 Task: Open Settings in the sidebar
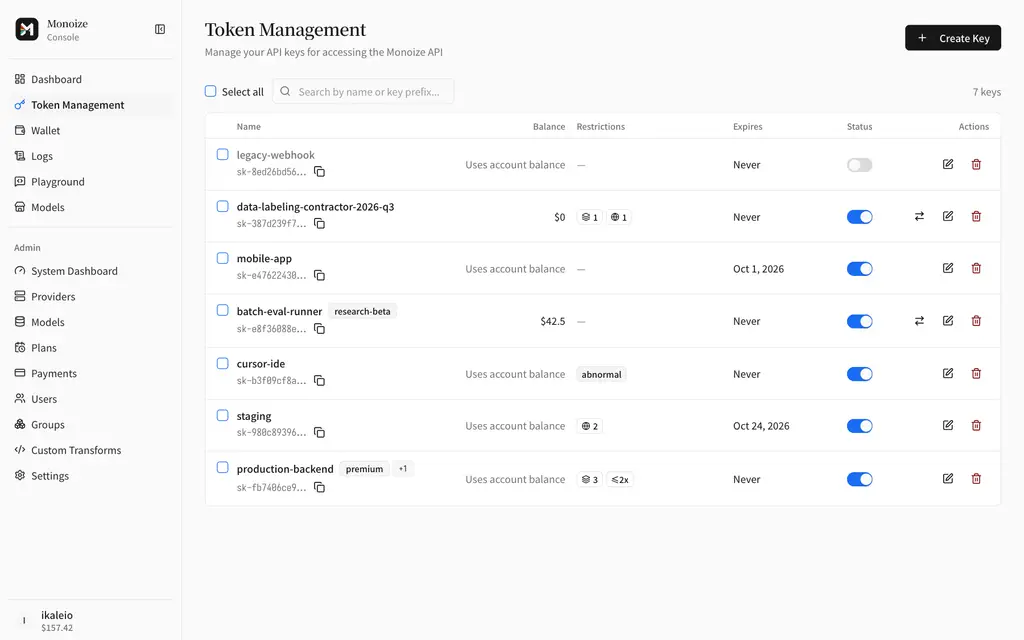(90, 475)
